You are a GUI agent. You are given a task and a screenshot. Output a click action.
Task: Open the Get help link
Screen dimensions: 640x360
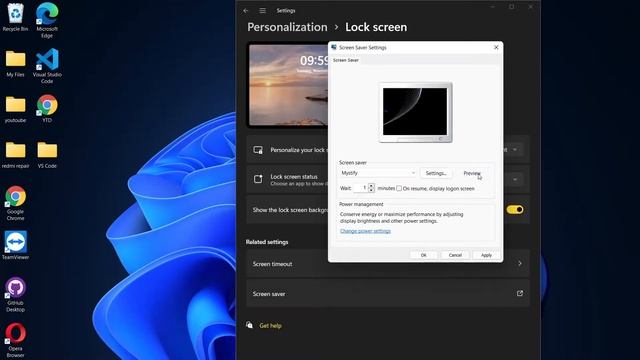(x=270, y=325)
